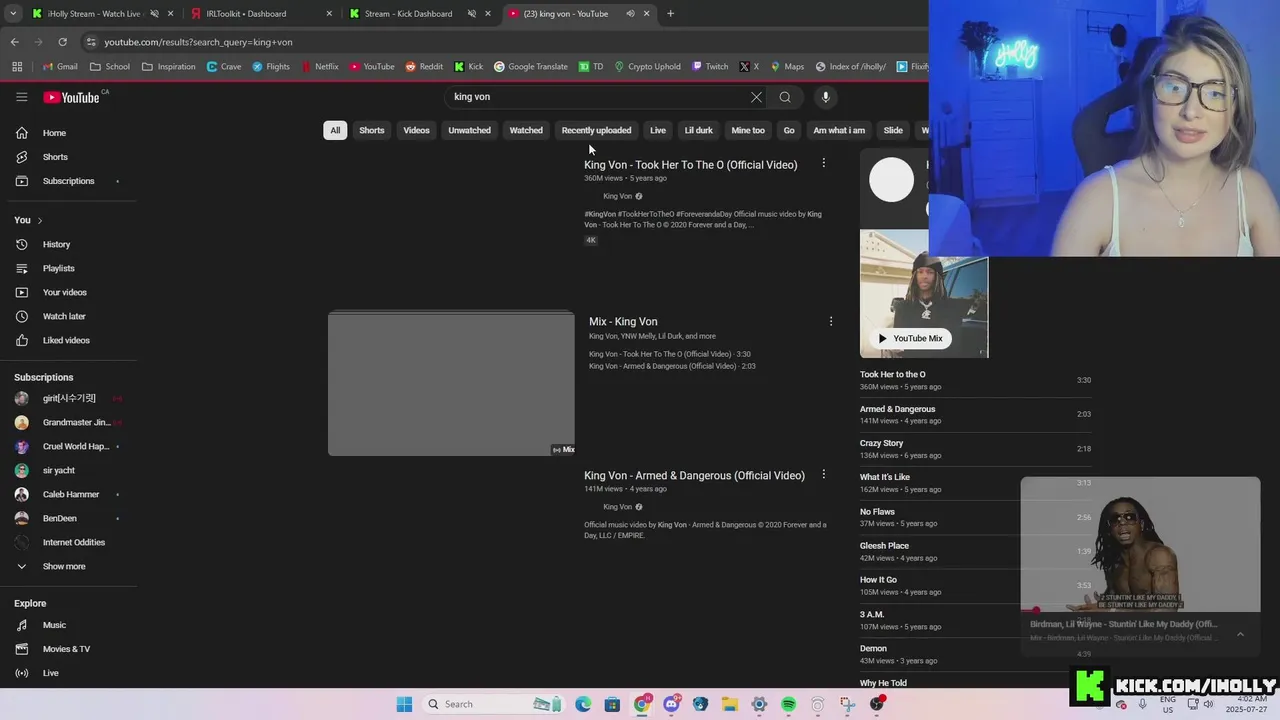Screen dimensions: 1280x720
Task: Open OBS Studio from the taskbar
Action: (x=876, y=704)
